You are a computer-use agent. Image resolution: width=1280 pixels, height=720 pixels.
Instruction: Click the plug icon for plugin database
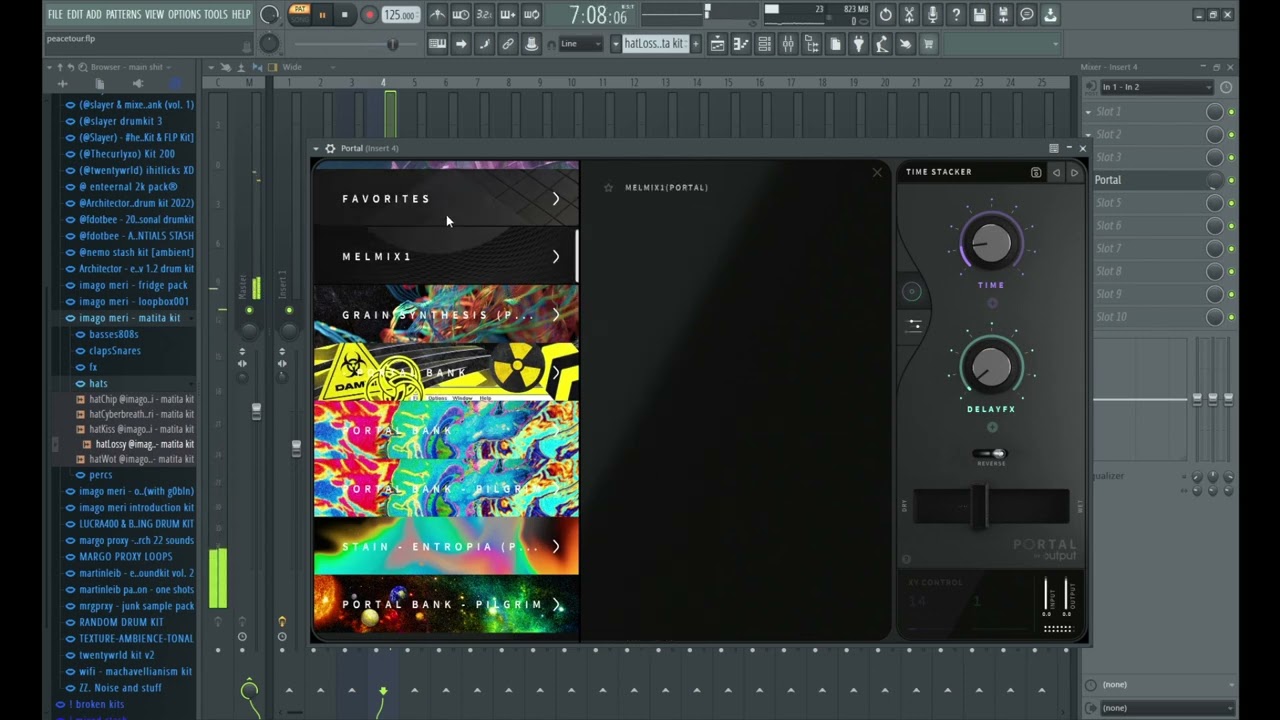(858, 44)
